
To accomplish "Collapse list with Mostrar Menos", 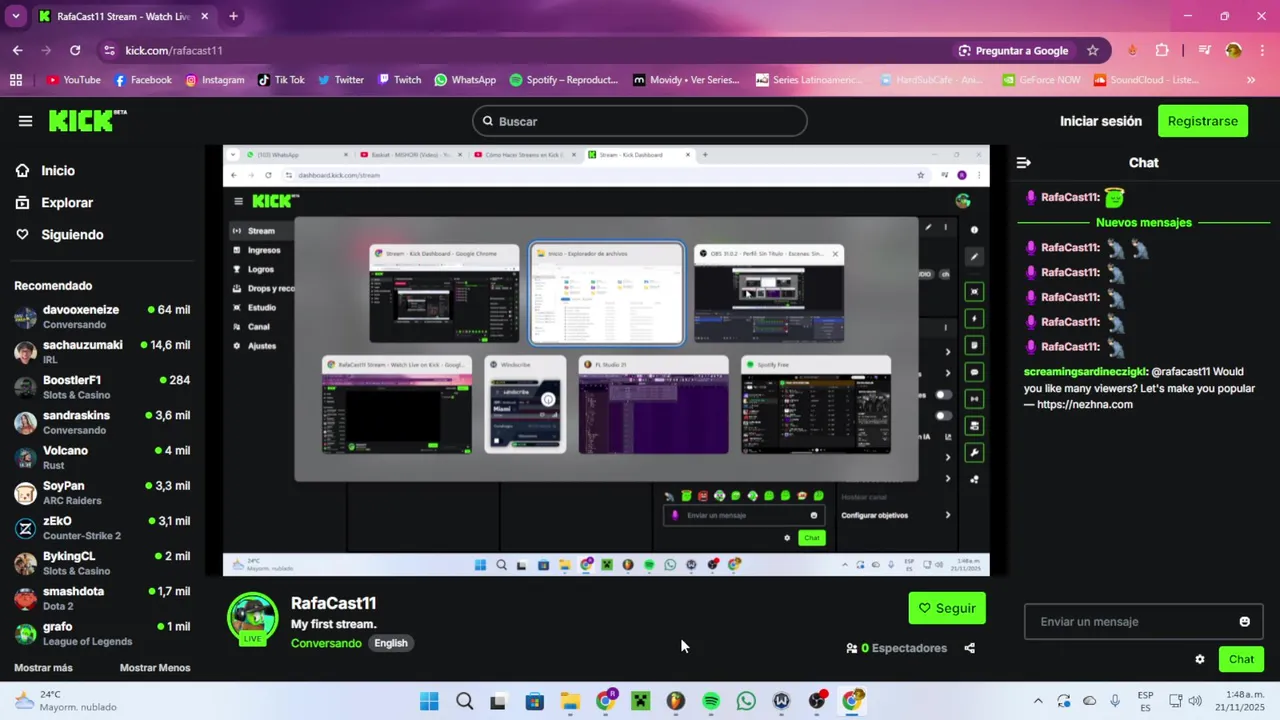I will tap(155, 668).
